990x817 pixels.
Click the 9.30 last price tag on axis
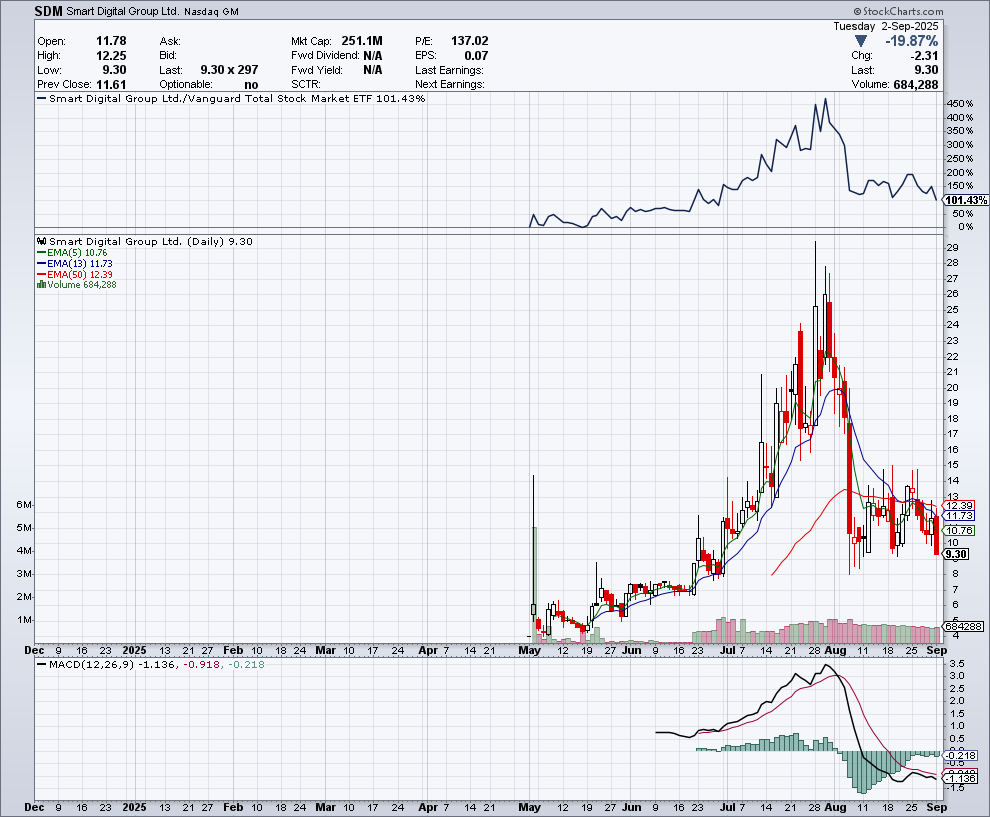point(956,554)
